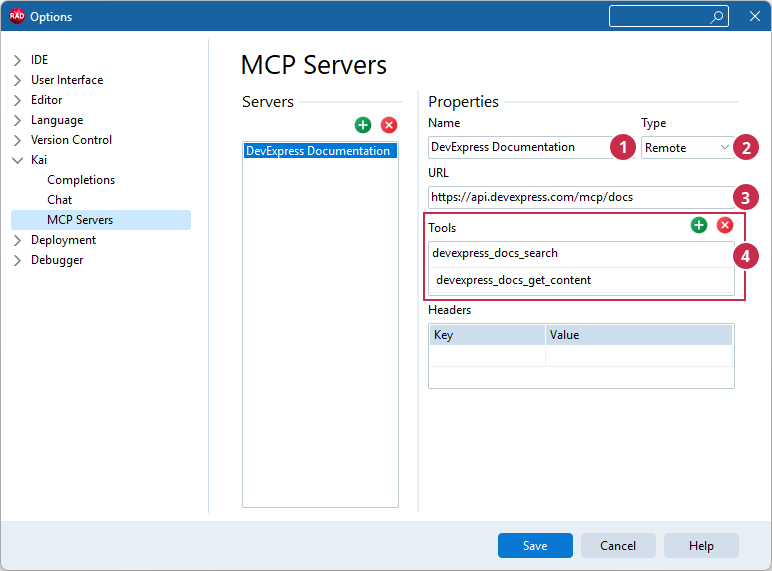Open the Chat options page

click(60, 200)
